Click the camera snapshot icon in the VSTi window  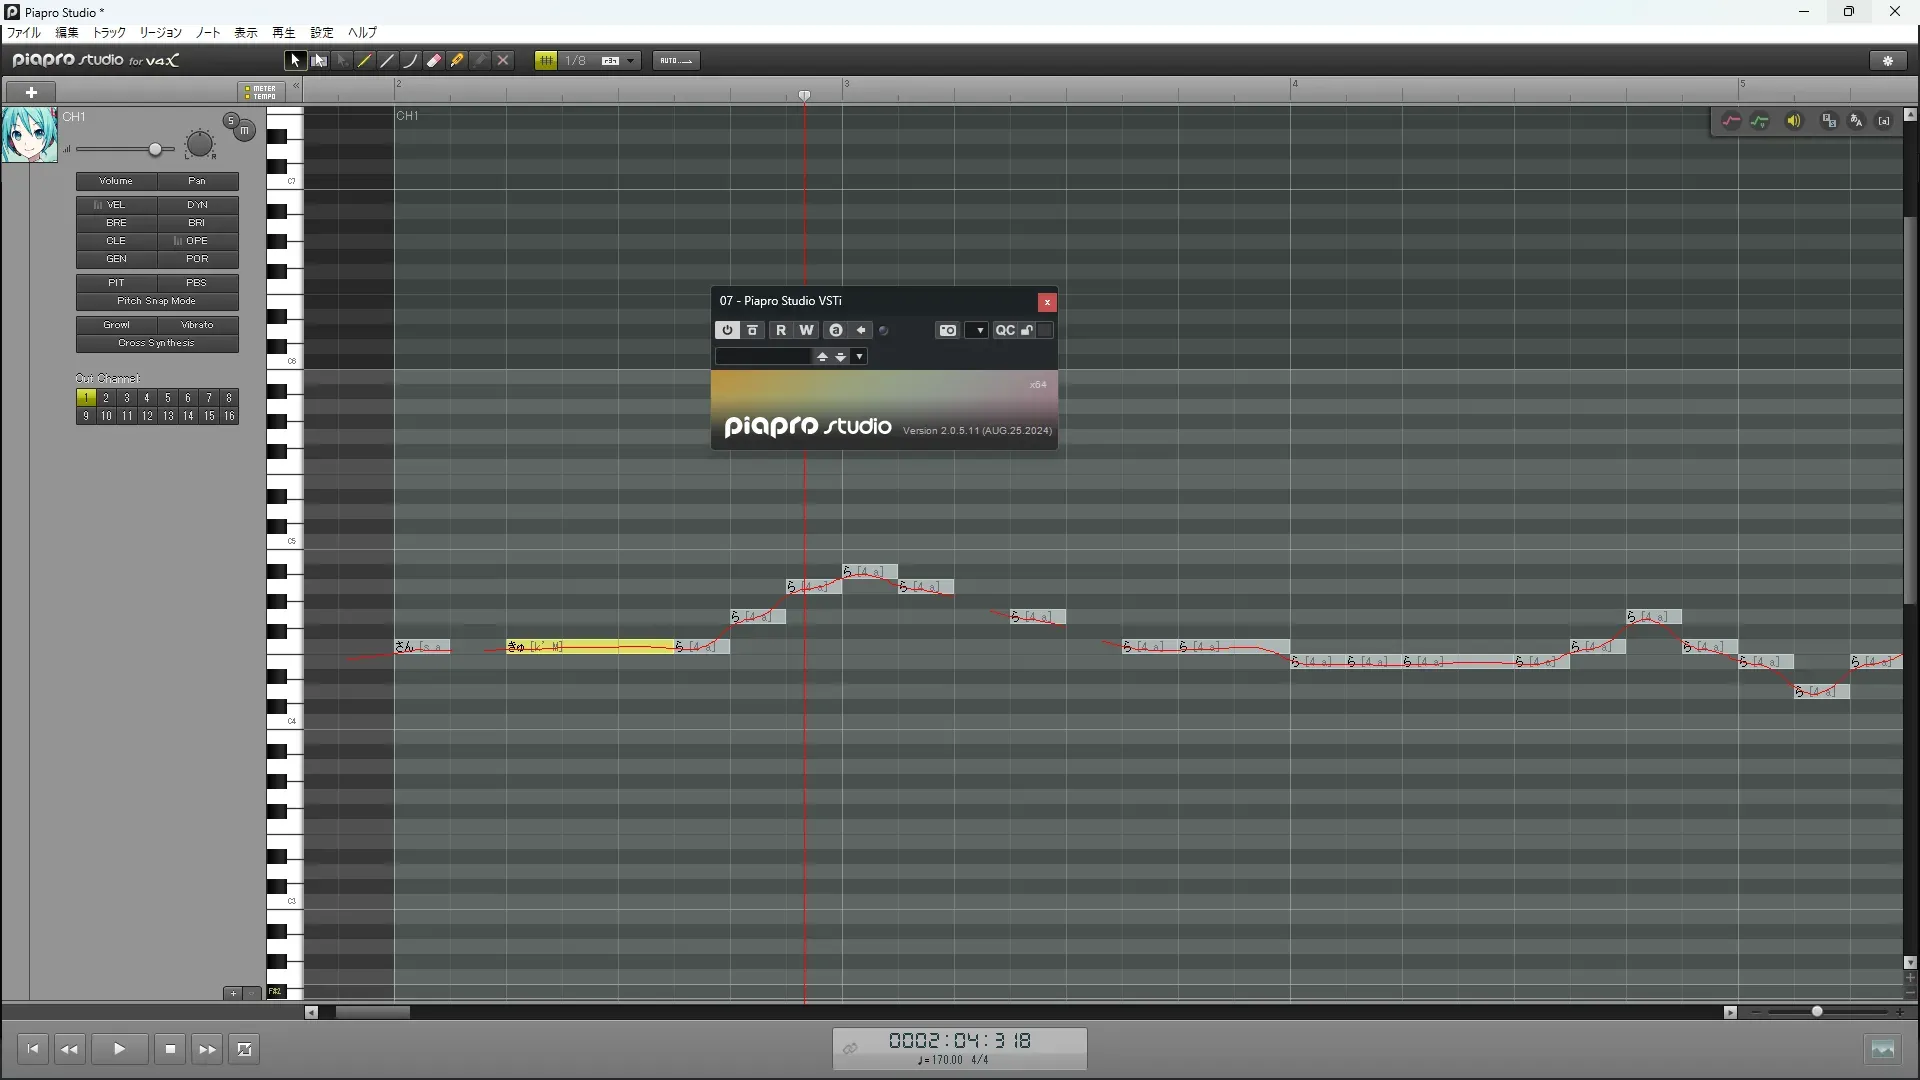(947, 331)
